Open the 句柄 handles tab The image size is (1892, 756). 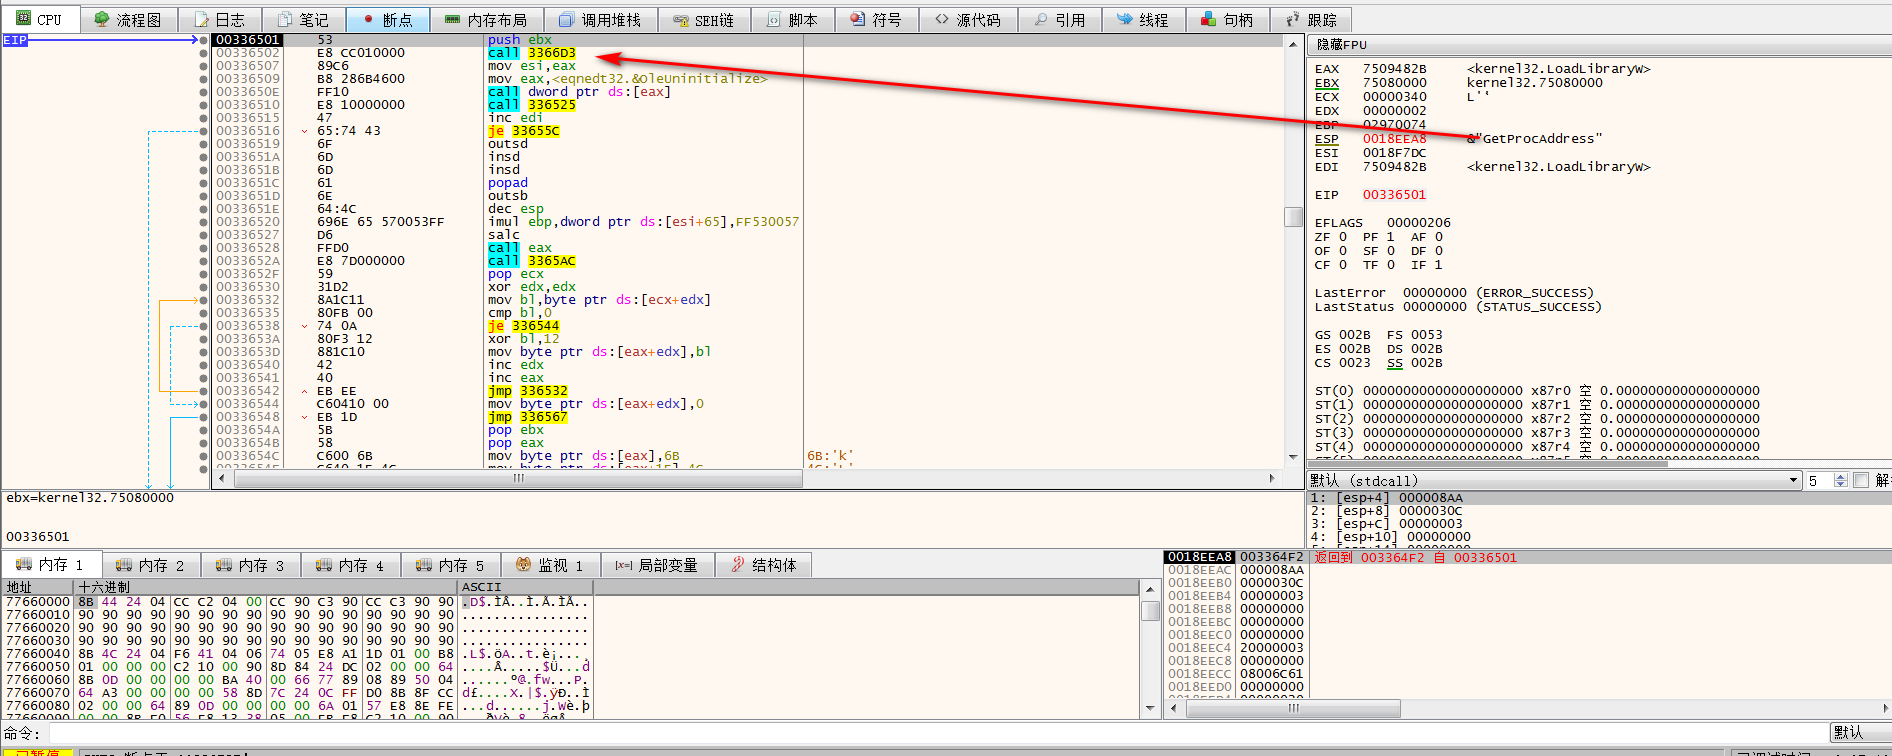pos(1226,20)
